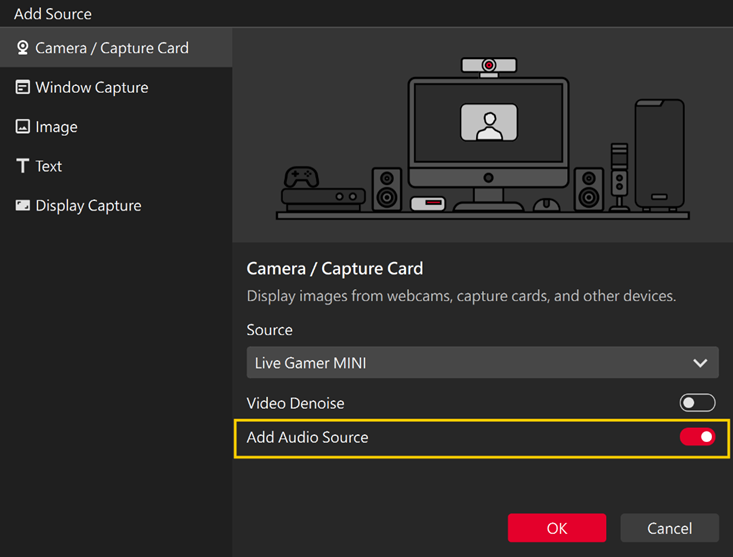Select the Display Capture label in the sidebar

[88, 205]
